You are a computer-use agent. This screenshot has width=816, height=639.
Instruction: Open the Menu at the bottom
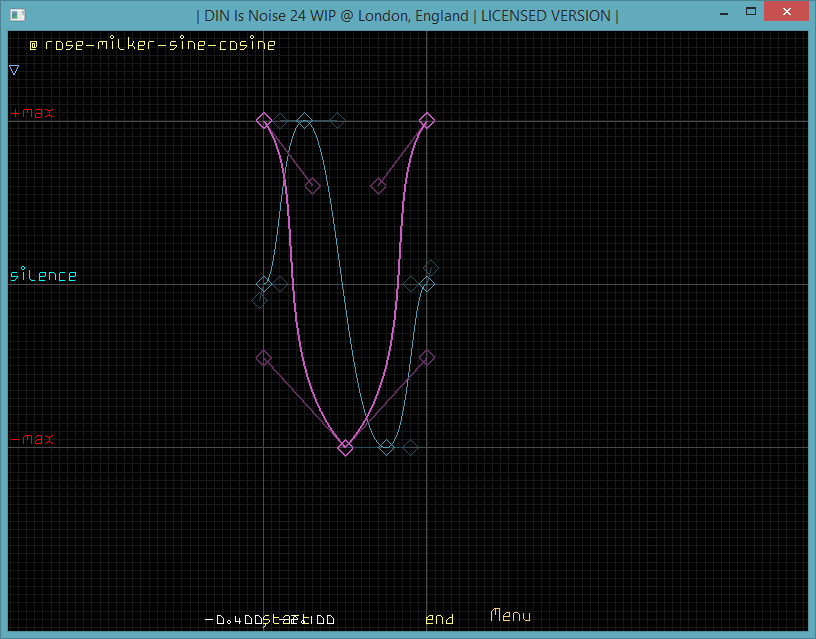pyautogui.click(x=510, y=616)
